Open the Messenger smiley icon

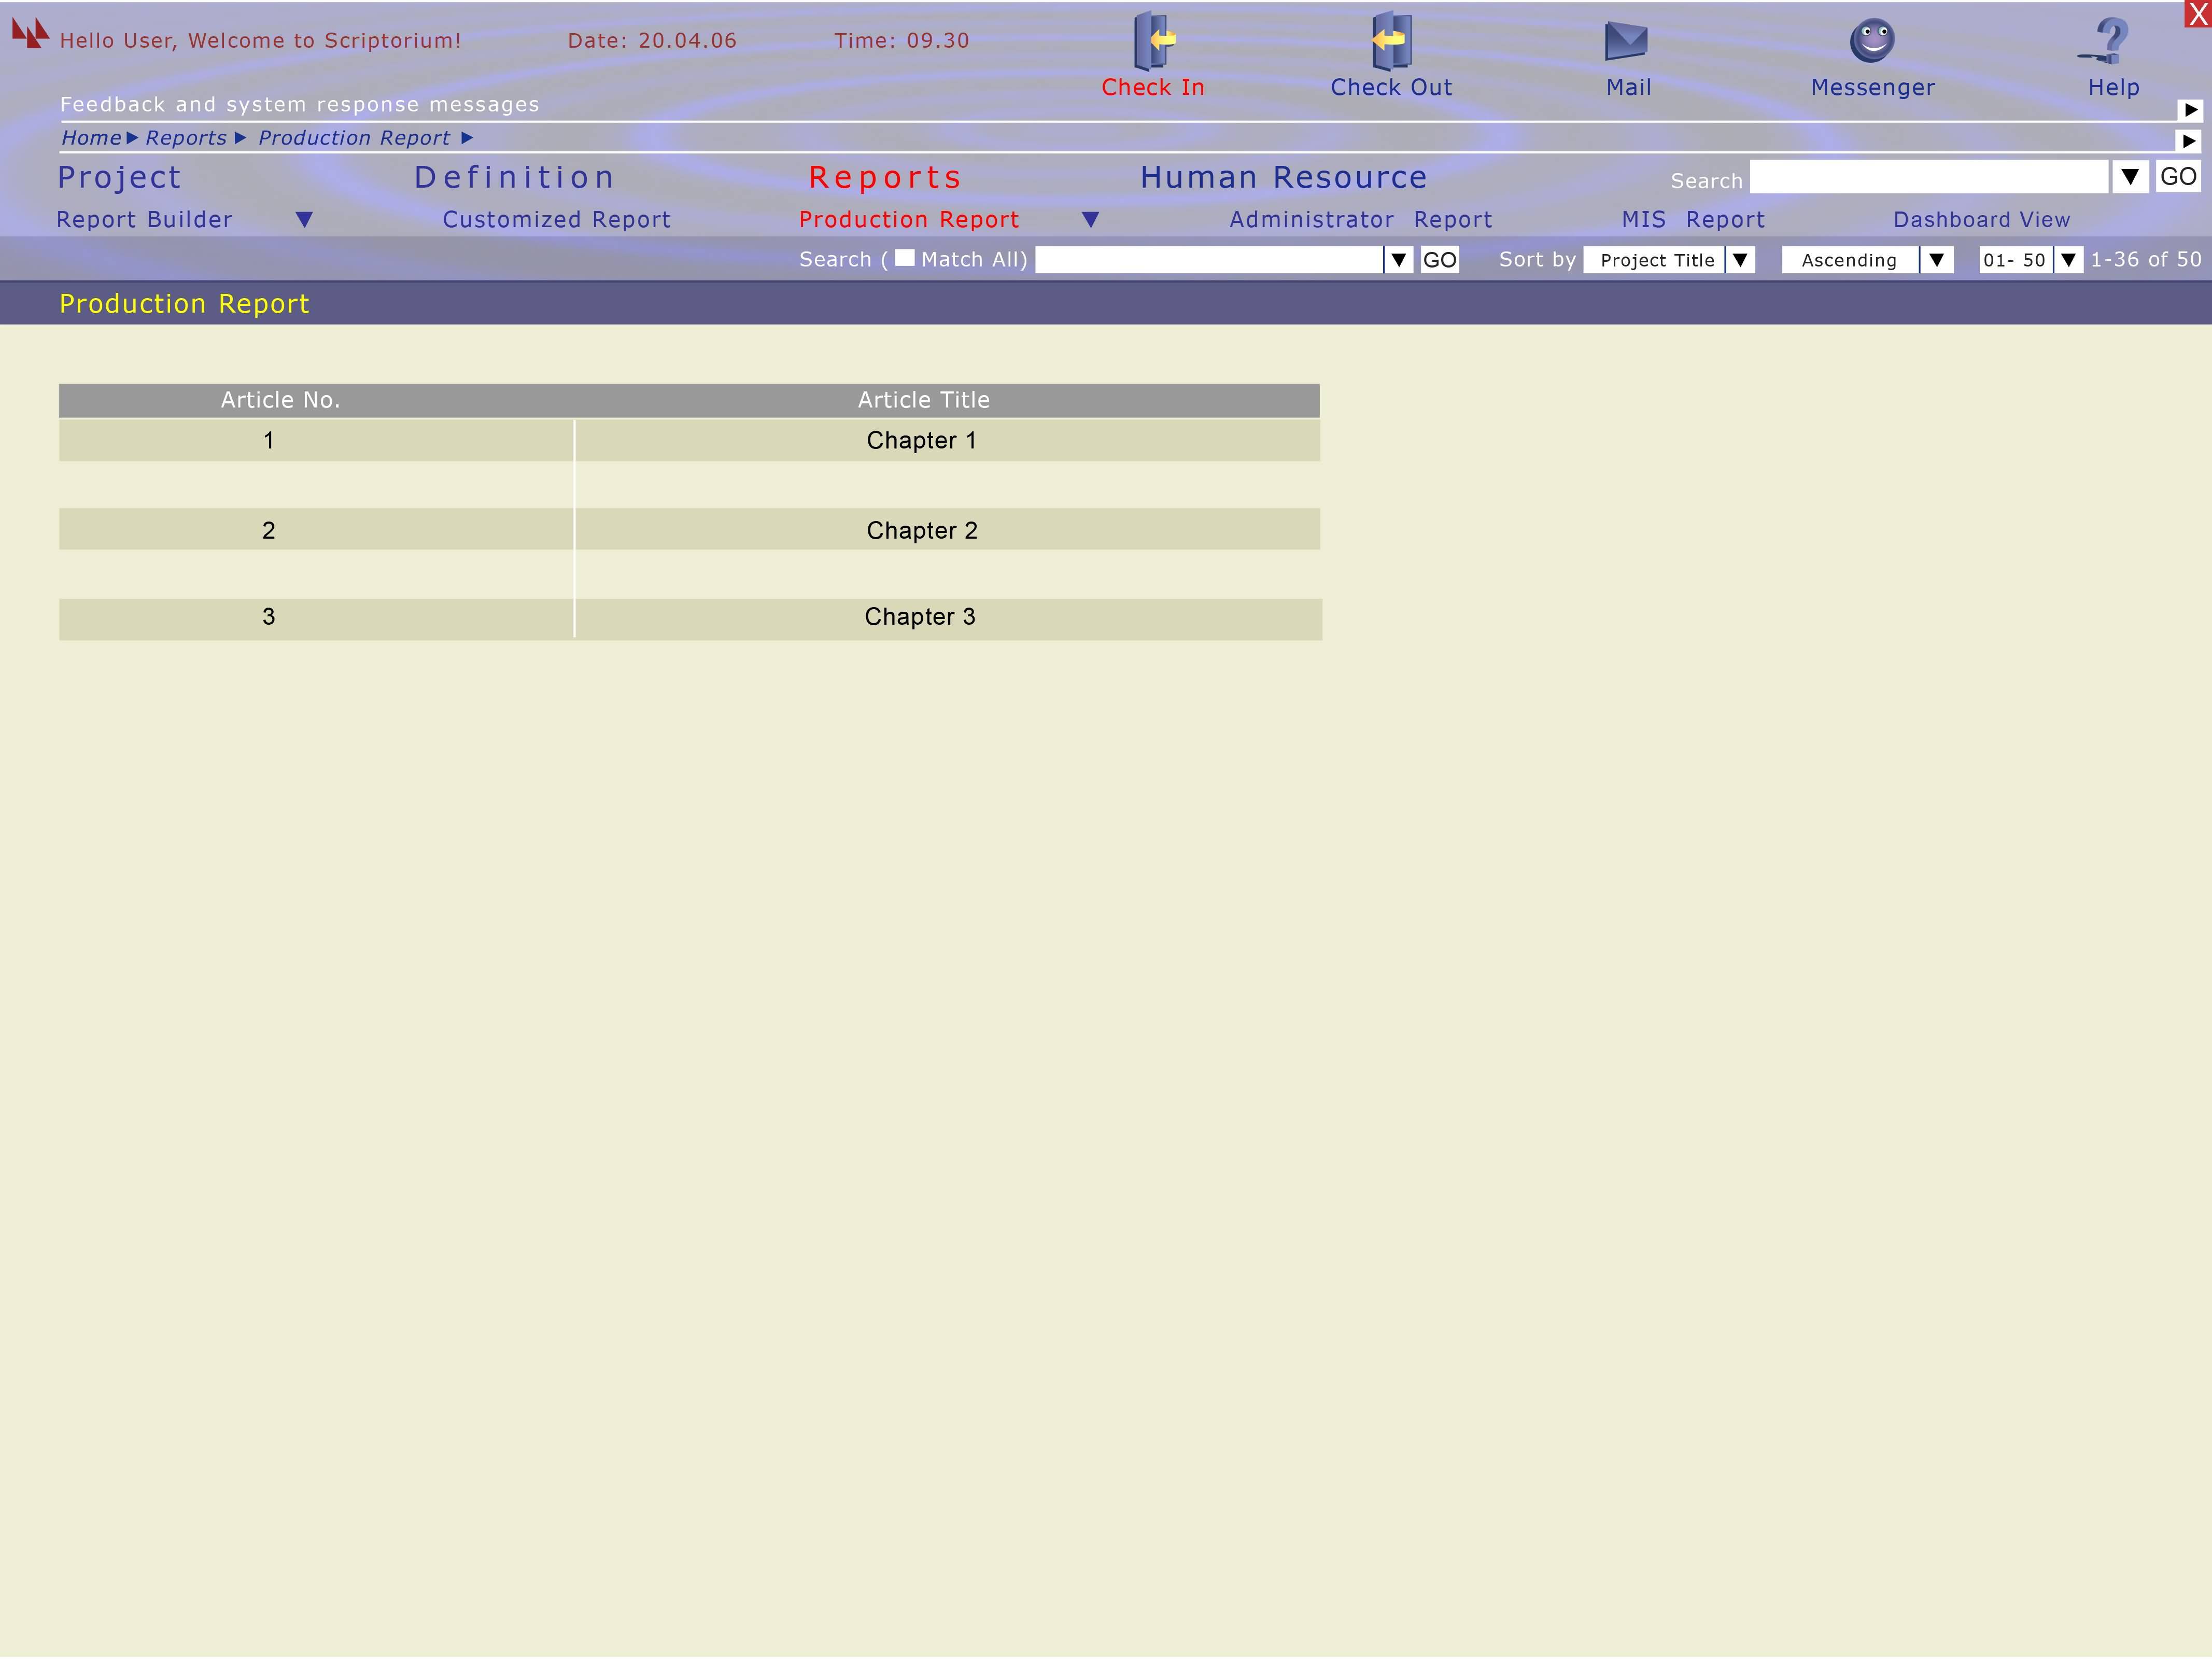(1872, 41)
